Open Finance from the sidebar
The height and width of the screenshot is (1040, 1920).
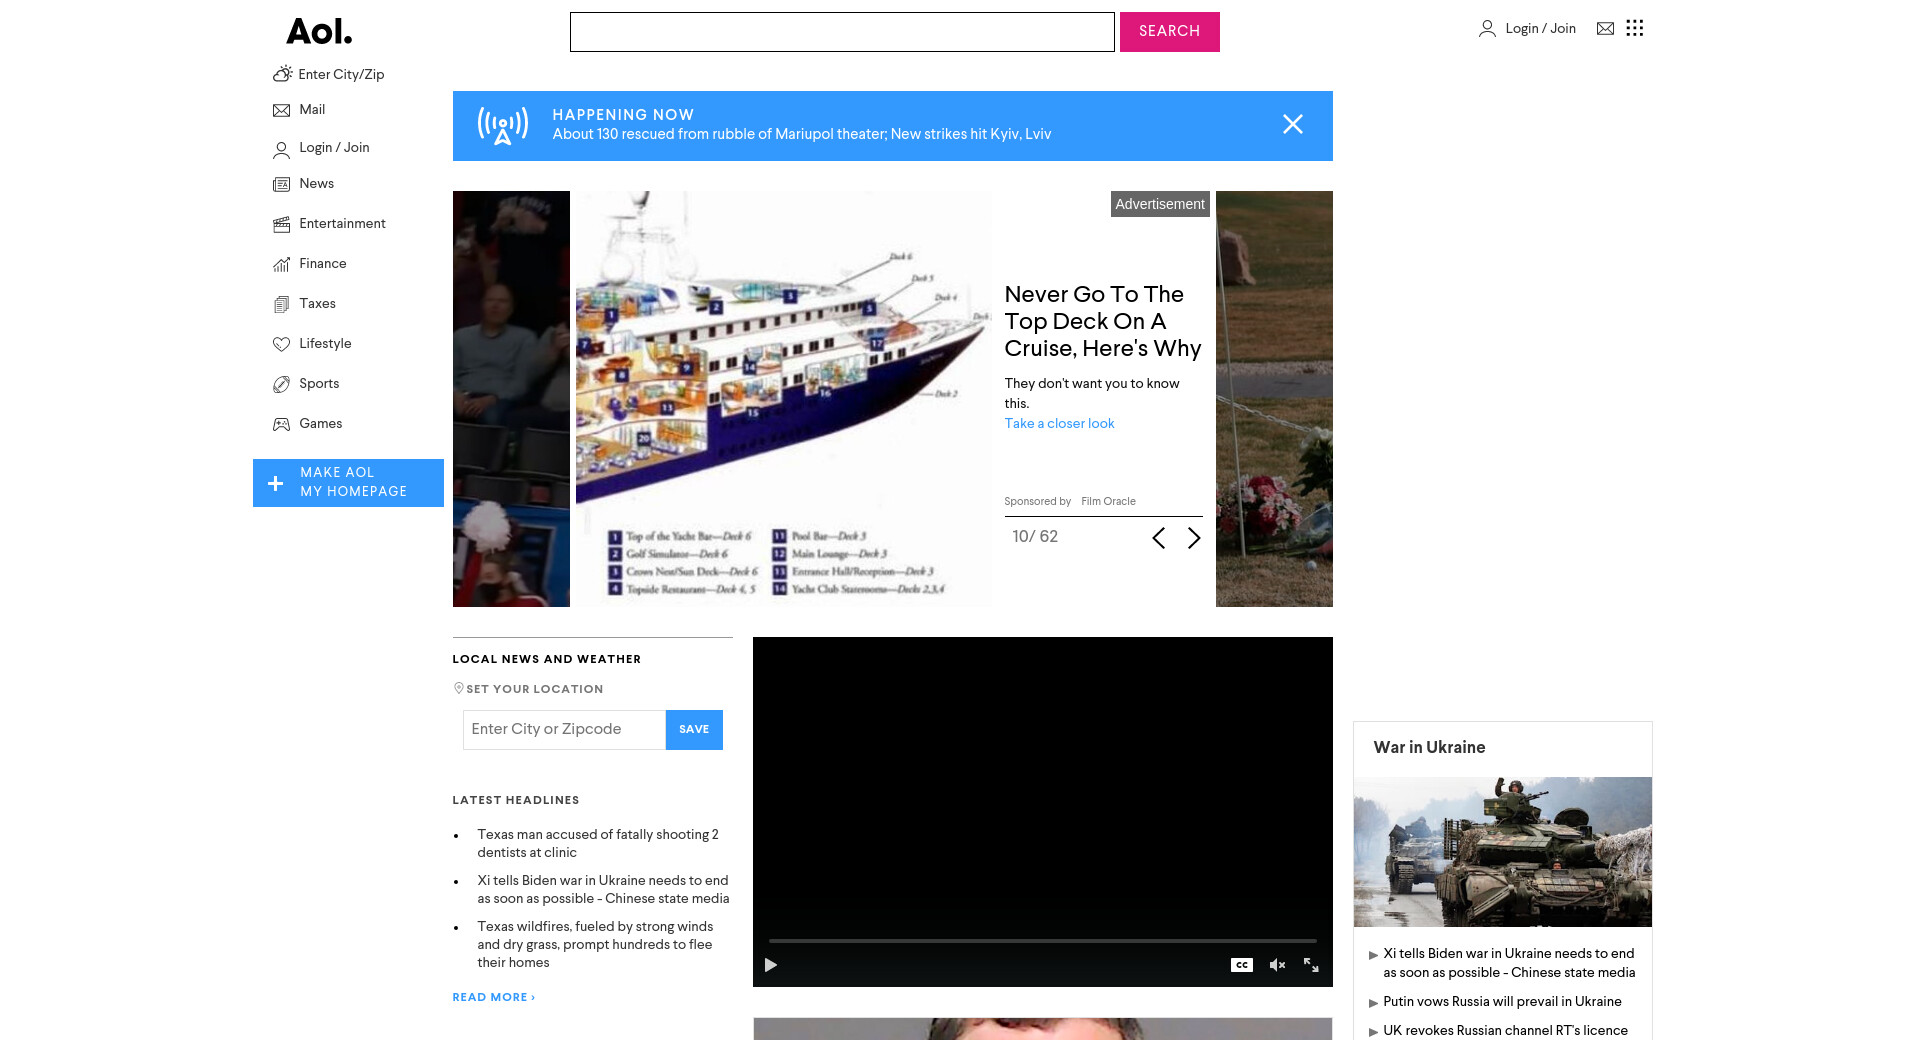pyautogui.click(x=323, y=264)
